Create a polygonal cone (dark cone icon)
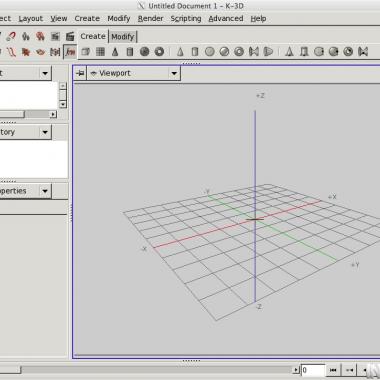 (115, 52)
